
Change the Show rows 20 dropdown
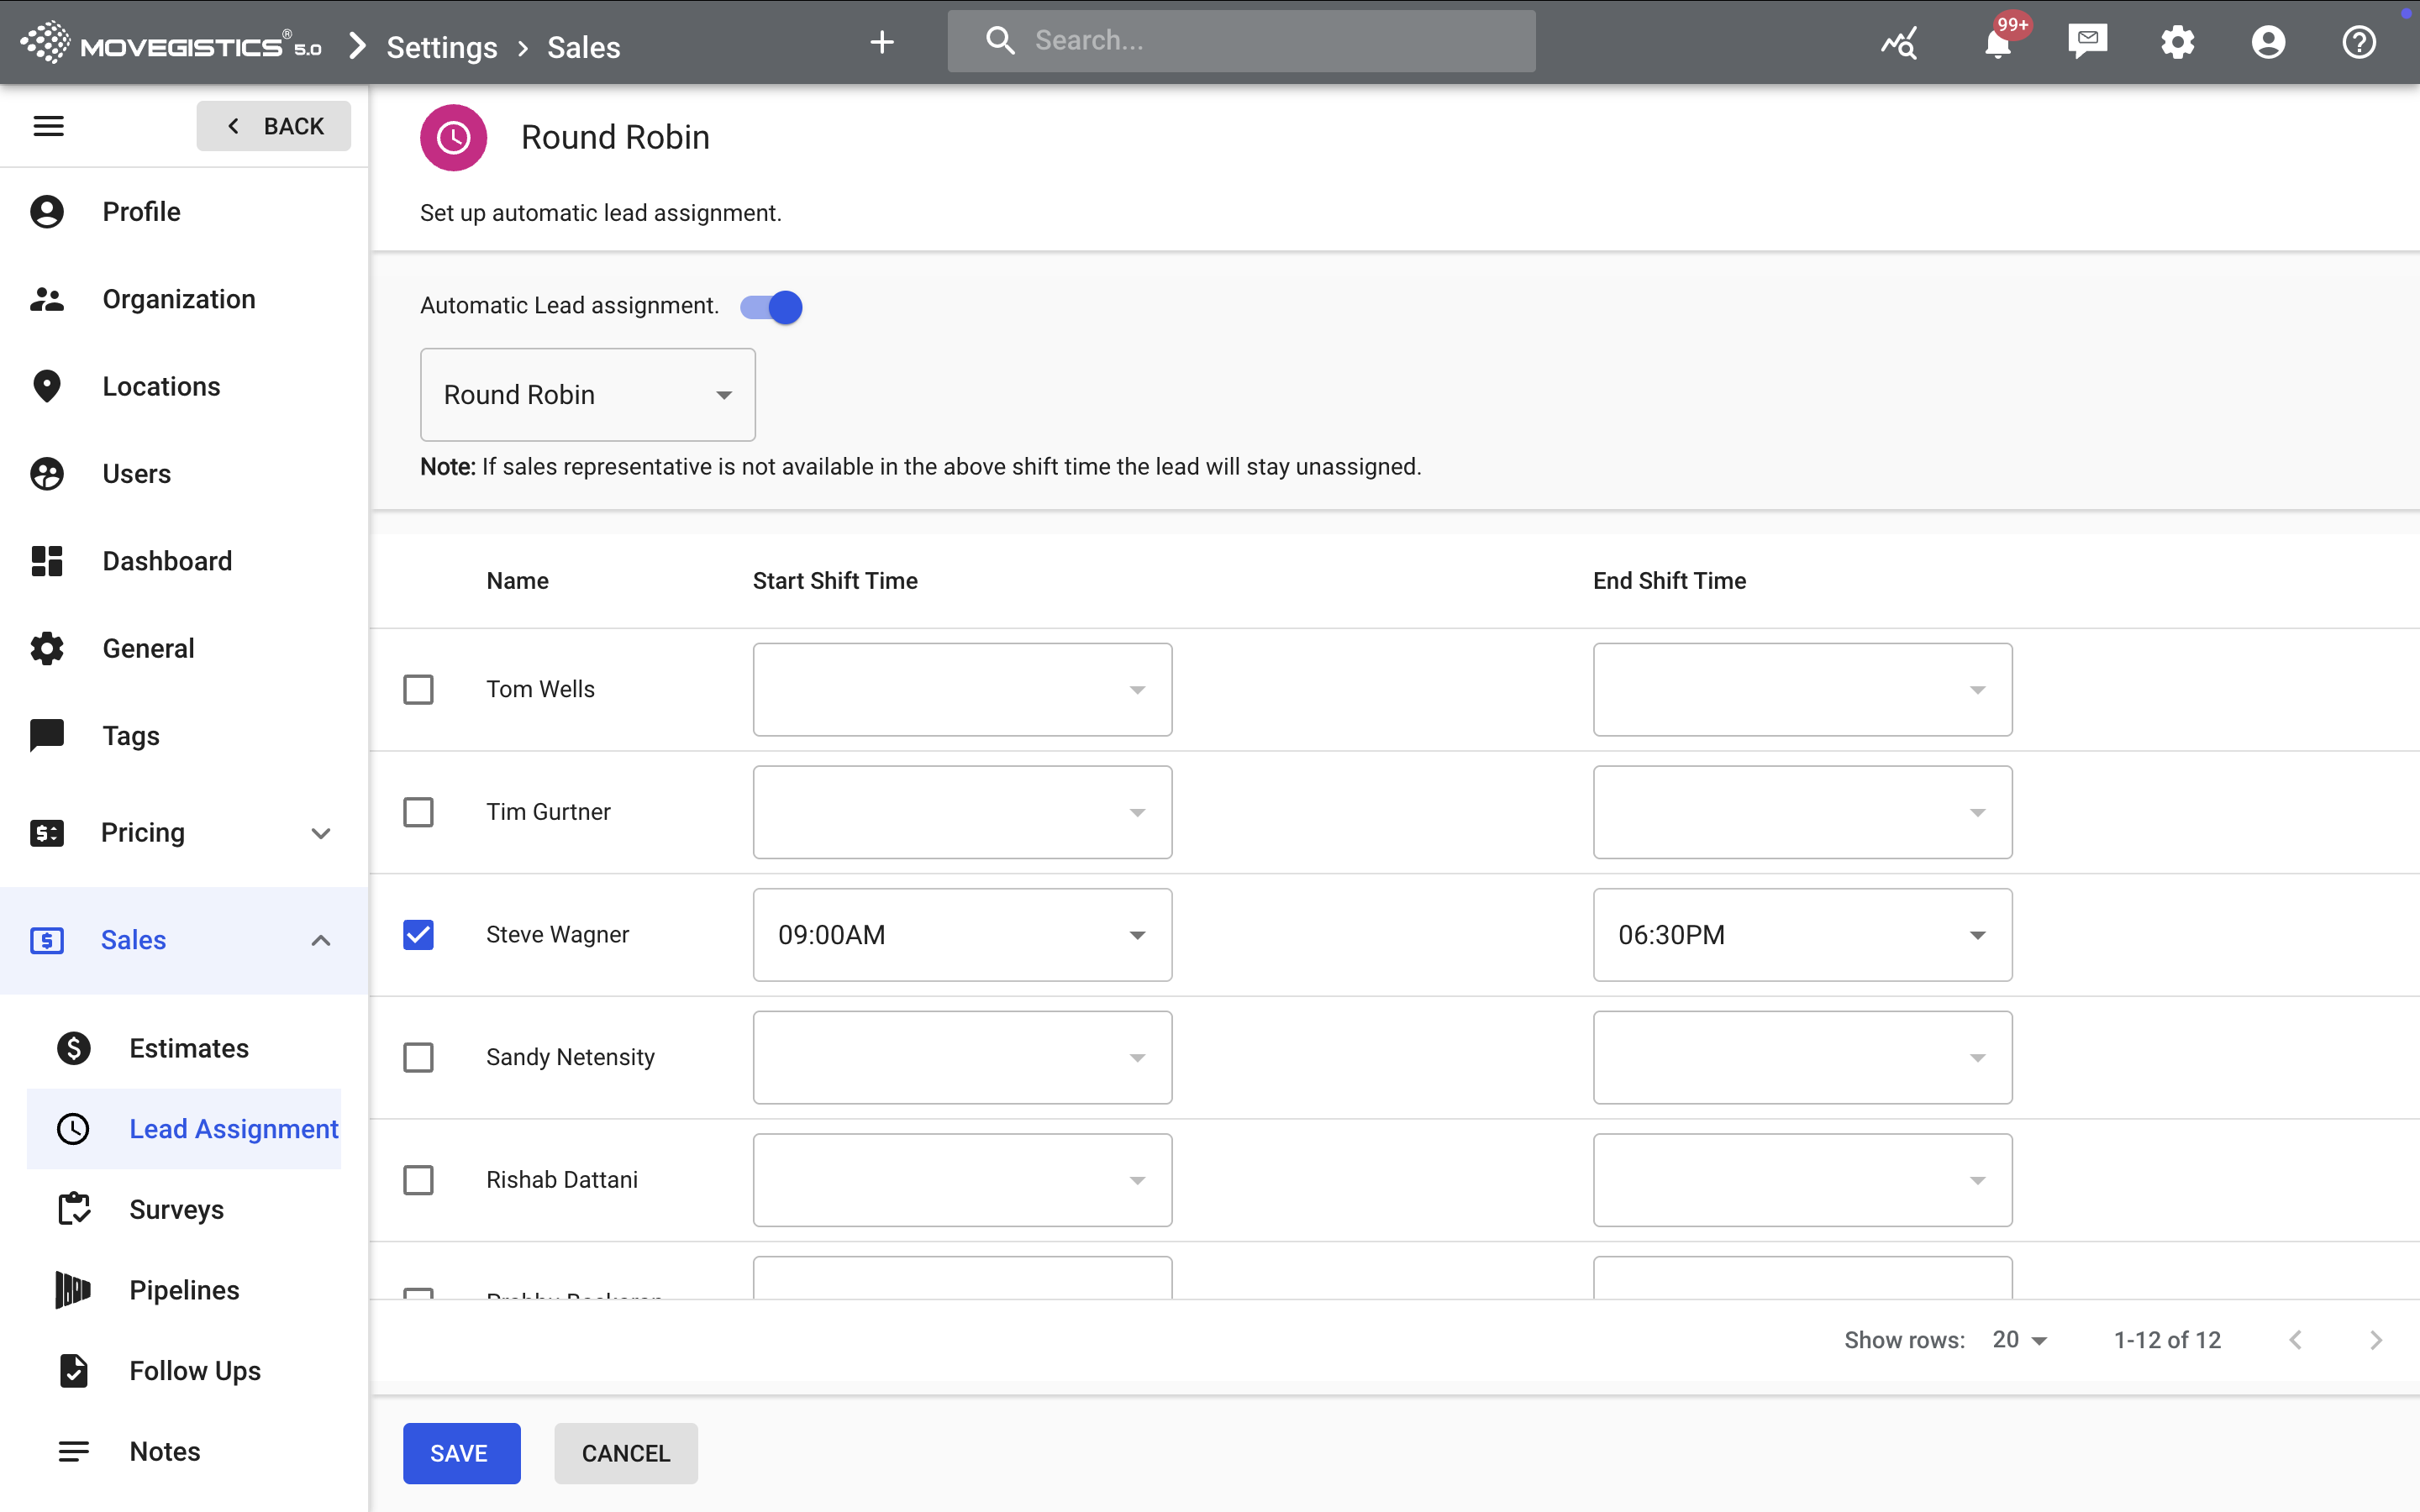(2019, 1340)
